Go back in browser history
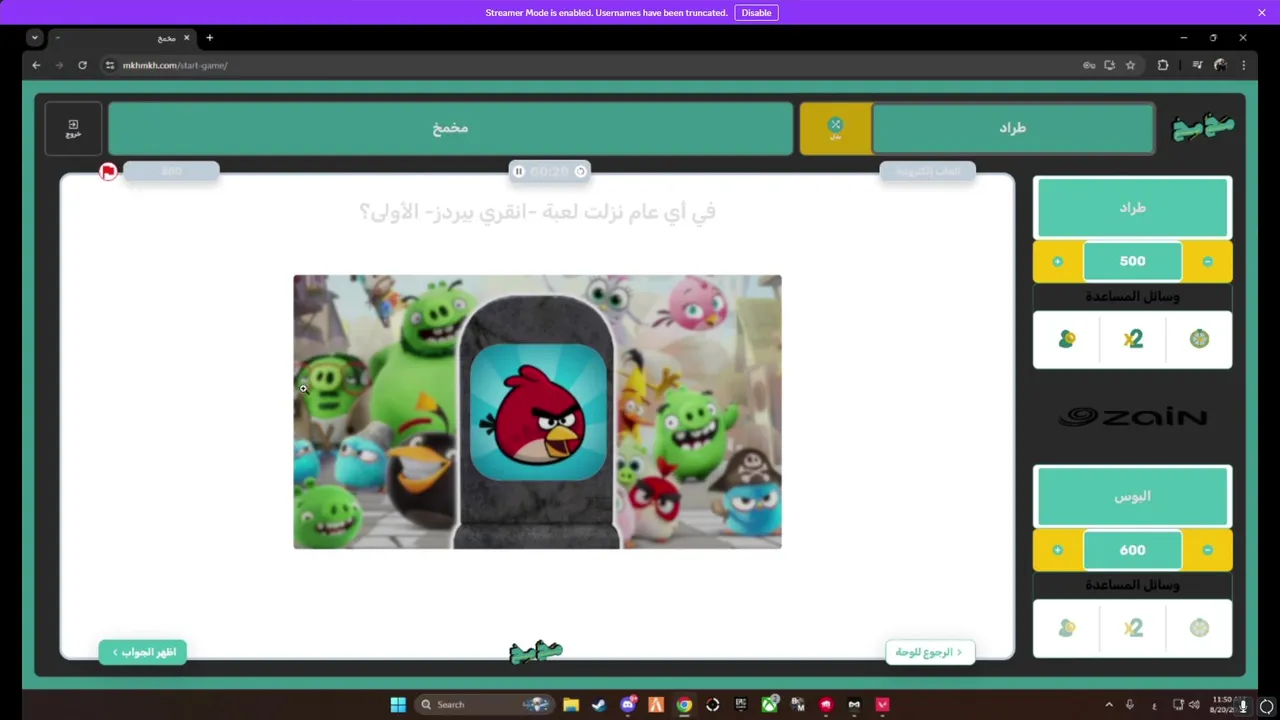Viewport: 1280px width, 720px height. [36, 65]
